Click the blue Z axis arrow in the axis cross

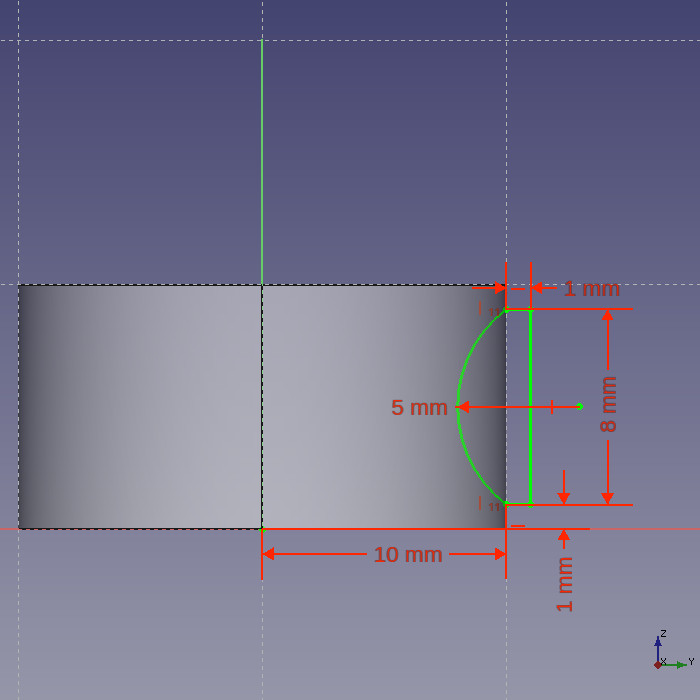(658, 643)
